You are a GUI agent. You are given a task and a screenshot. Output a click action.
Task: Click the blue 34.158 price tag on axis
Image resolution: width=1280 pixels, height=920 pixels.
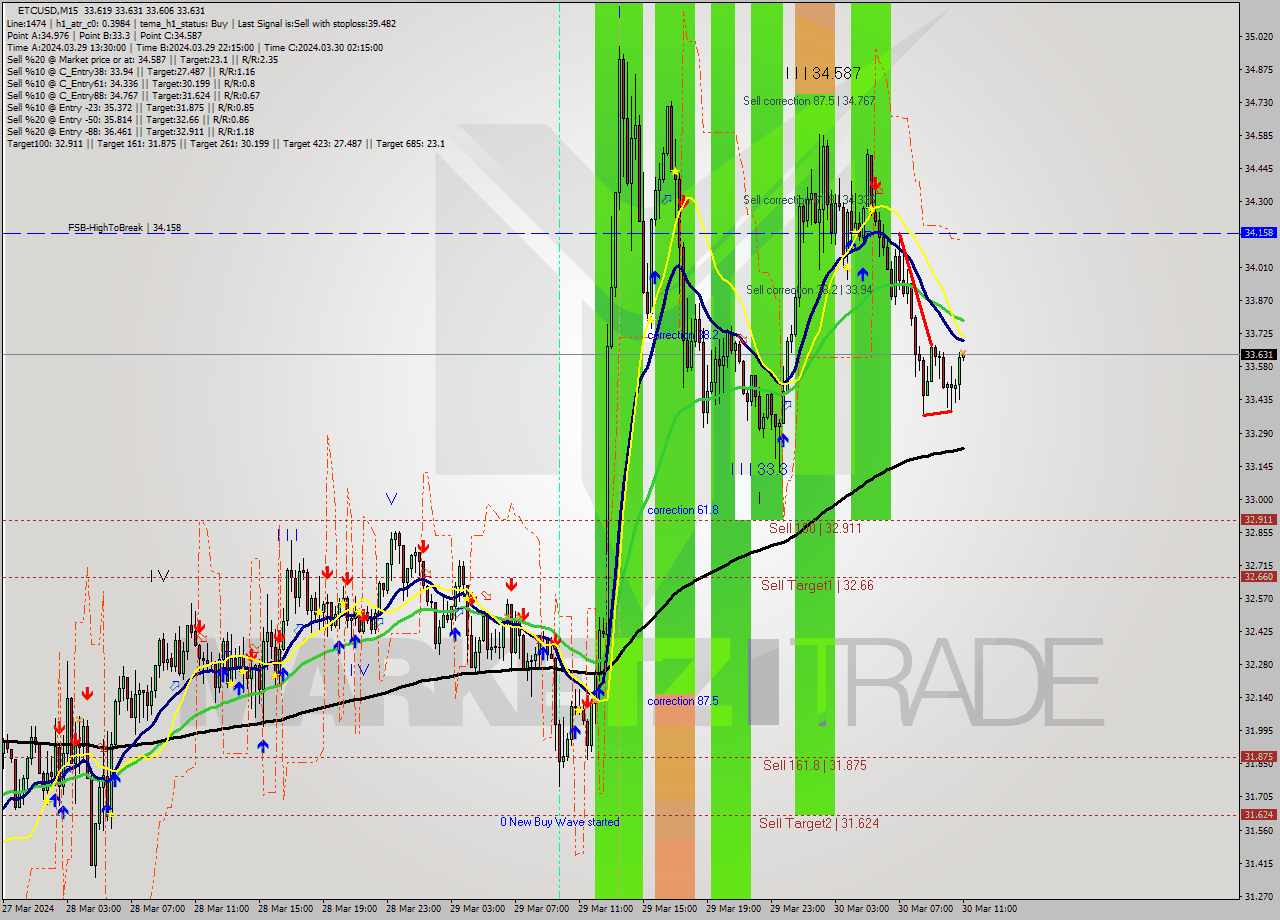click(1258, 233)
